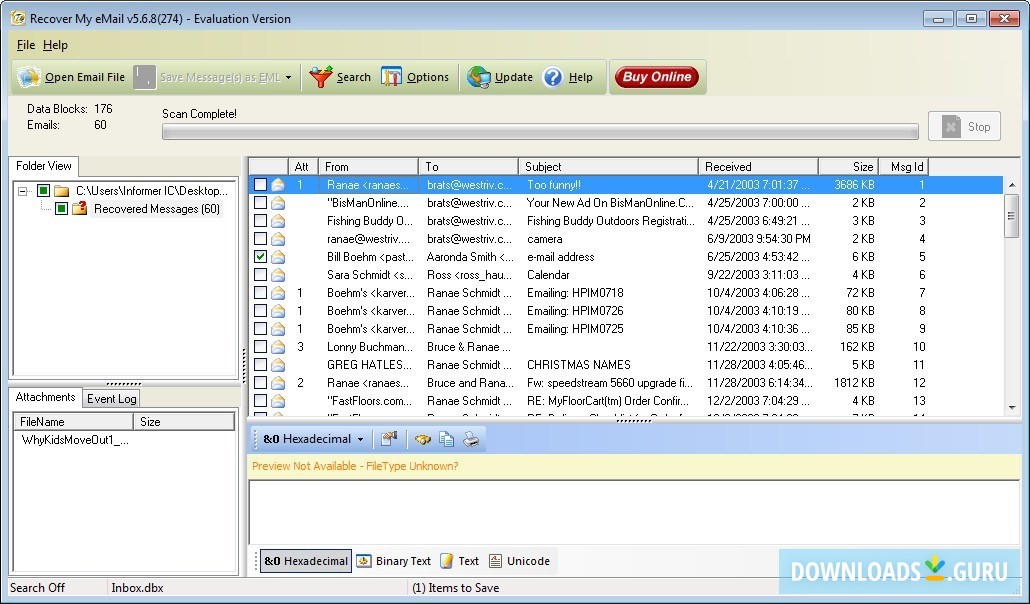The width and height of the screenshot is (1030, 604).
Task: Collapse the C:\Users\Informer folder tree node
Action: pos(25,191)
